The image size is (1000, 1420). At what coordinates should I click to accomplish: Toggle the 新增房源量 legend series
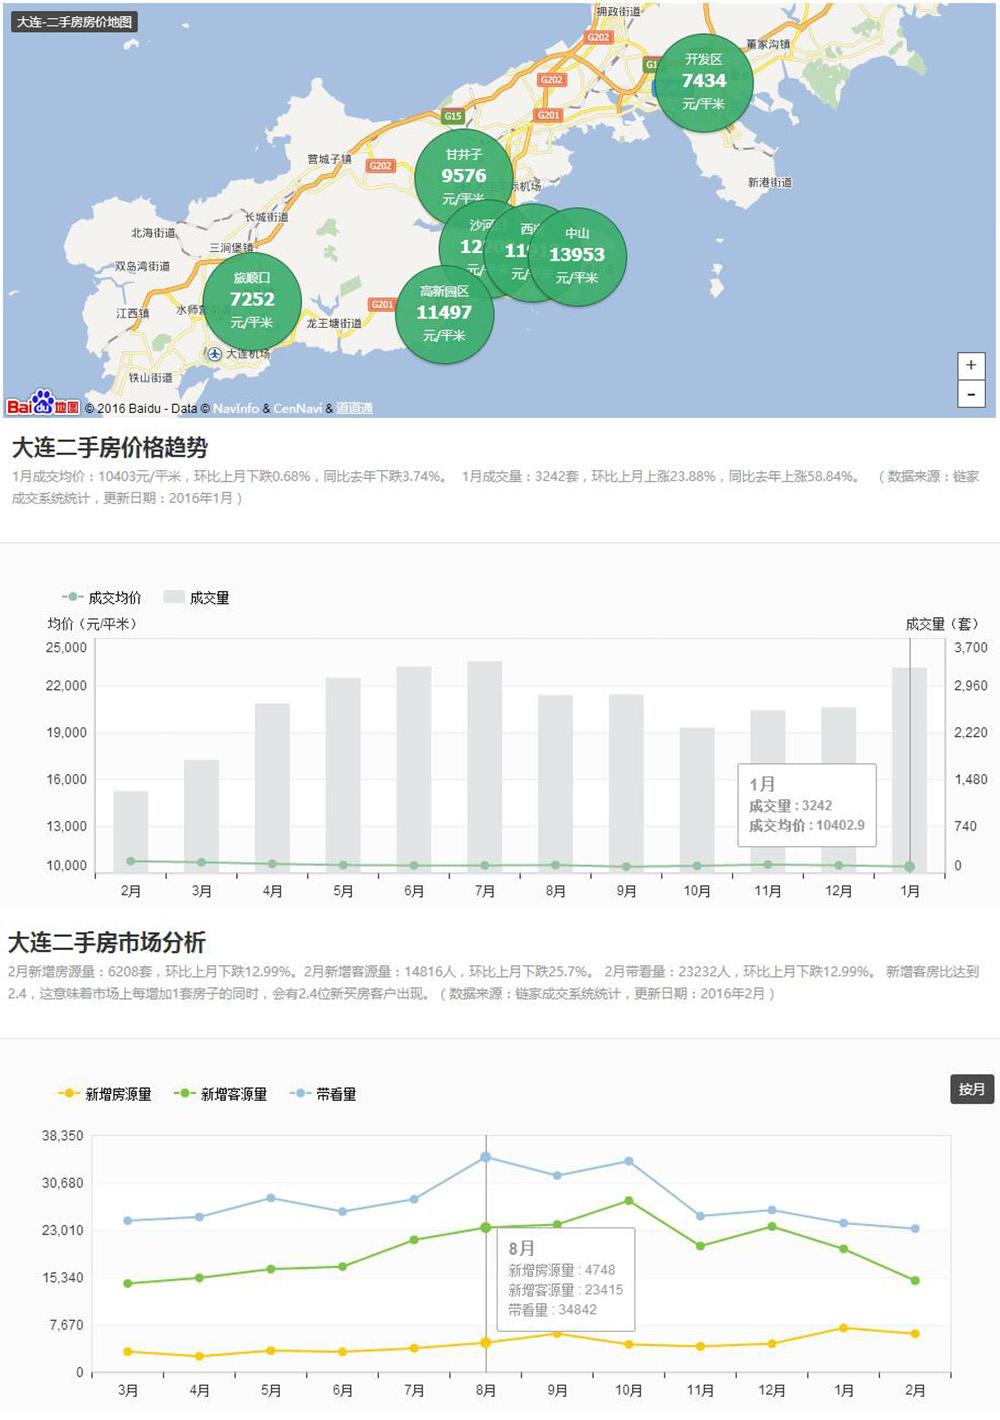click(106, 1094)
